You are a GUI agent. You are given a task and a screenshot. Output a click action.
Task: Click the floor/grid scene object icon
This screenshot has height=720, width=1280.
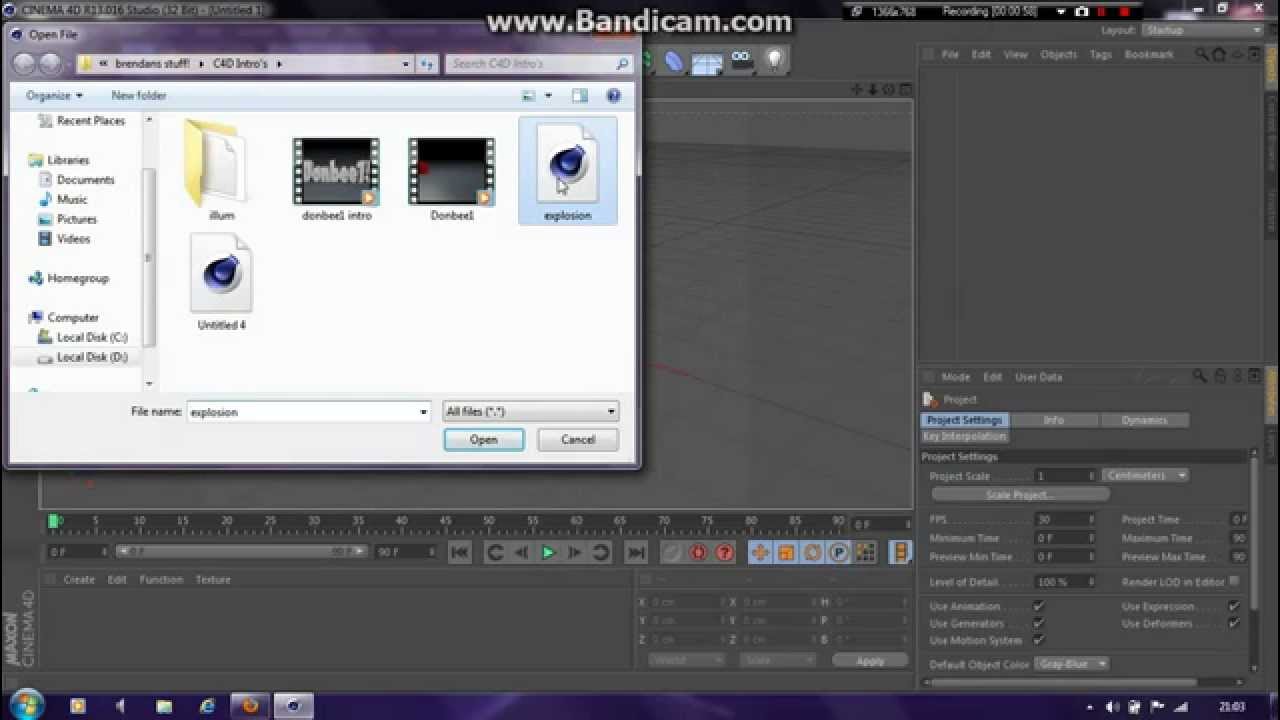(x=707, y=62)
